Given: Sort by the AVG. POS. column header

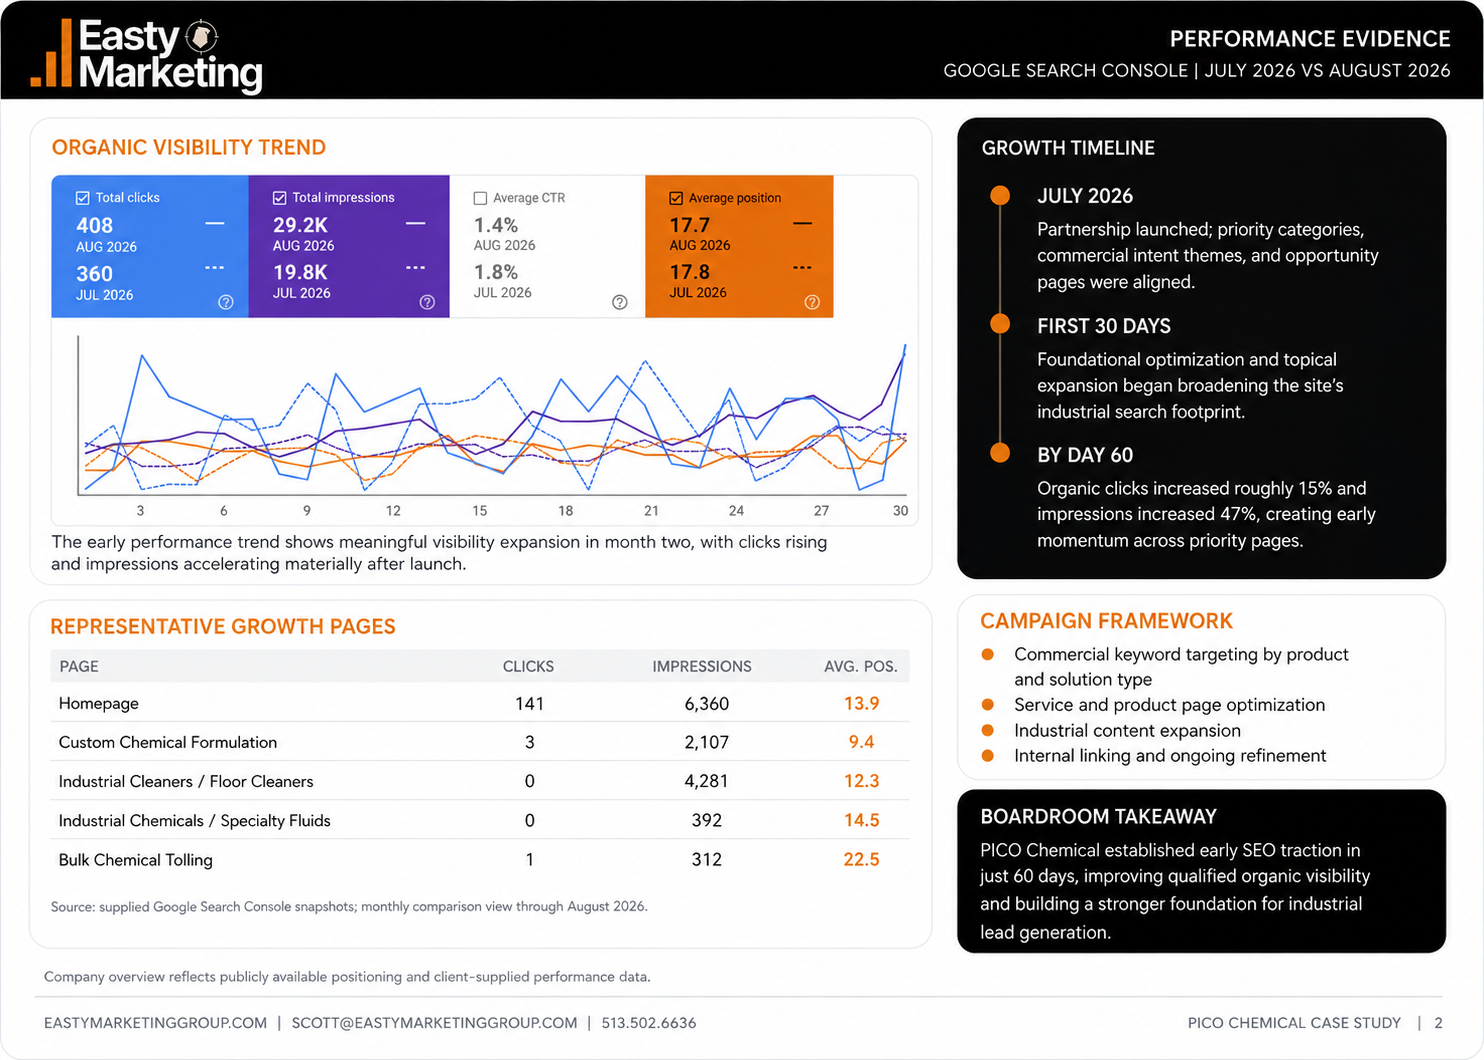Looking at the screenshot, I should point(861,666).
